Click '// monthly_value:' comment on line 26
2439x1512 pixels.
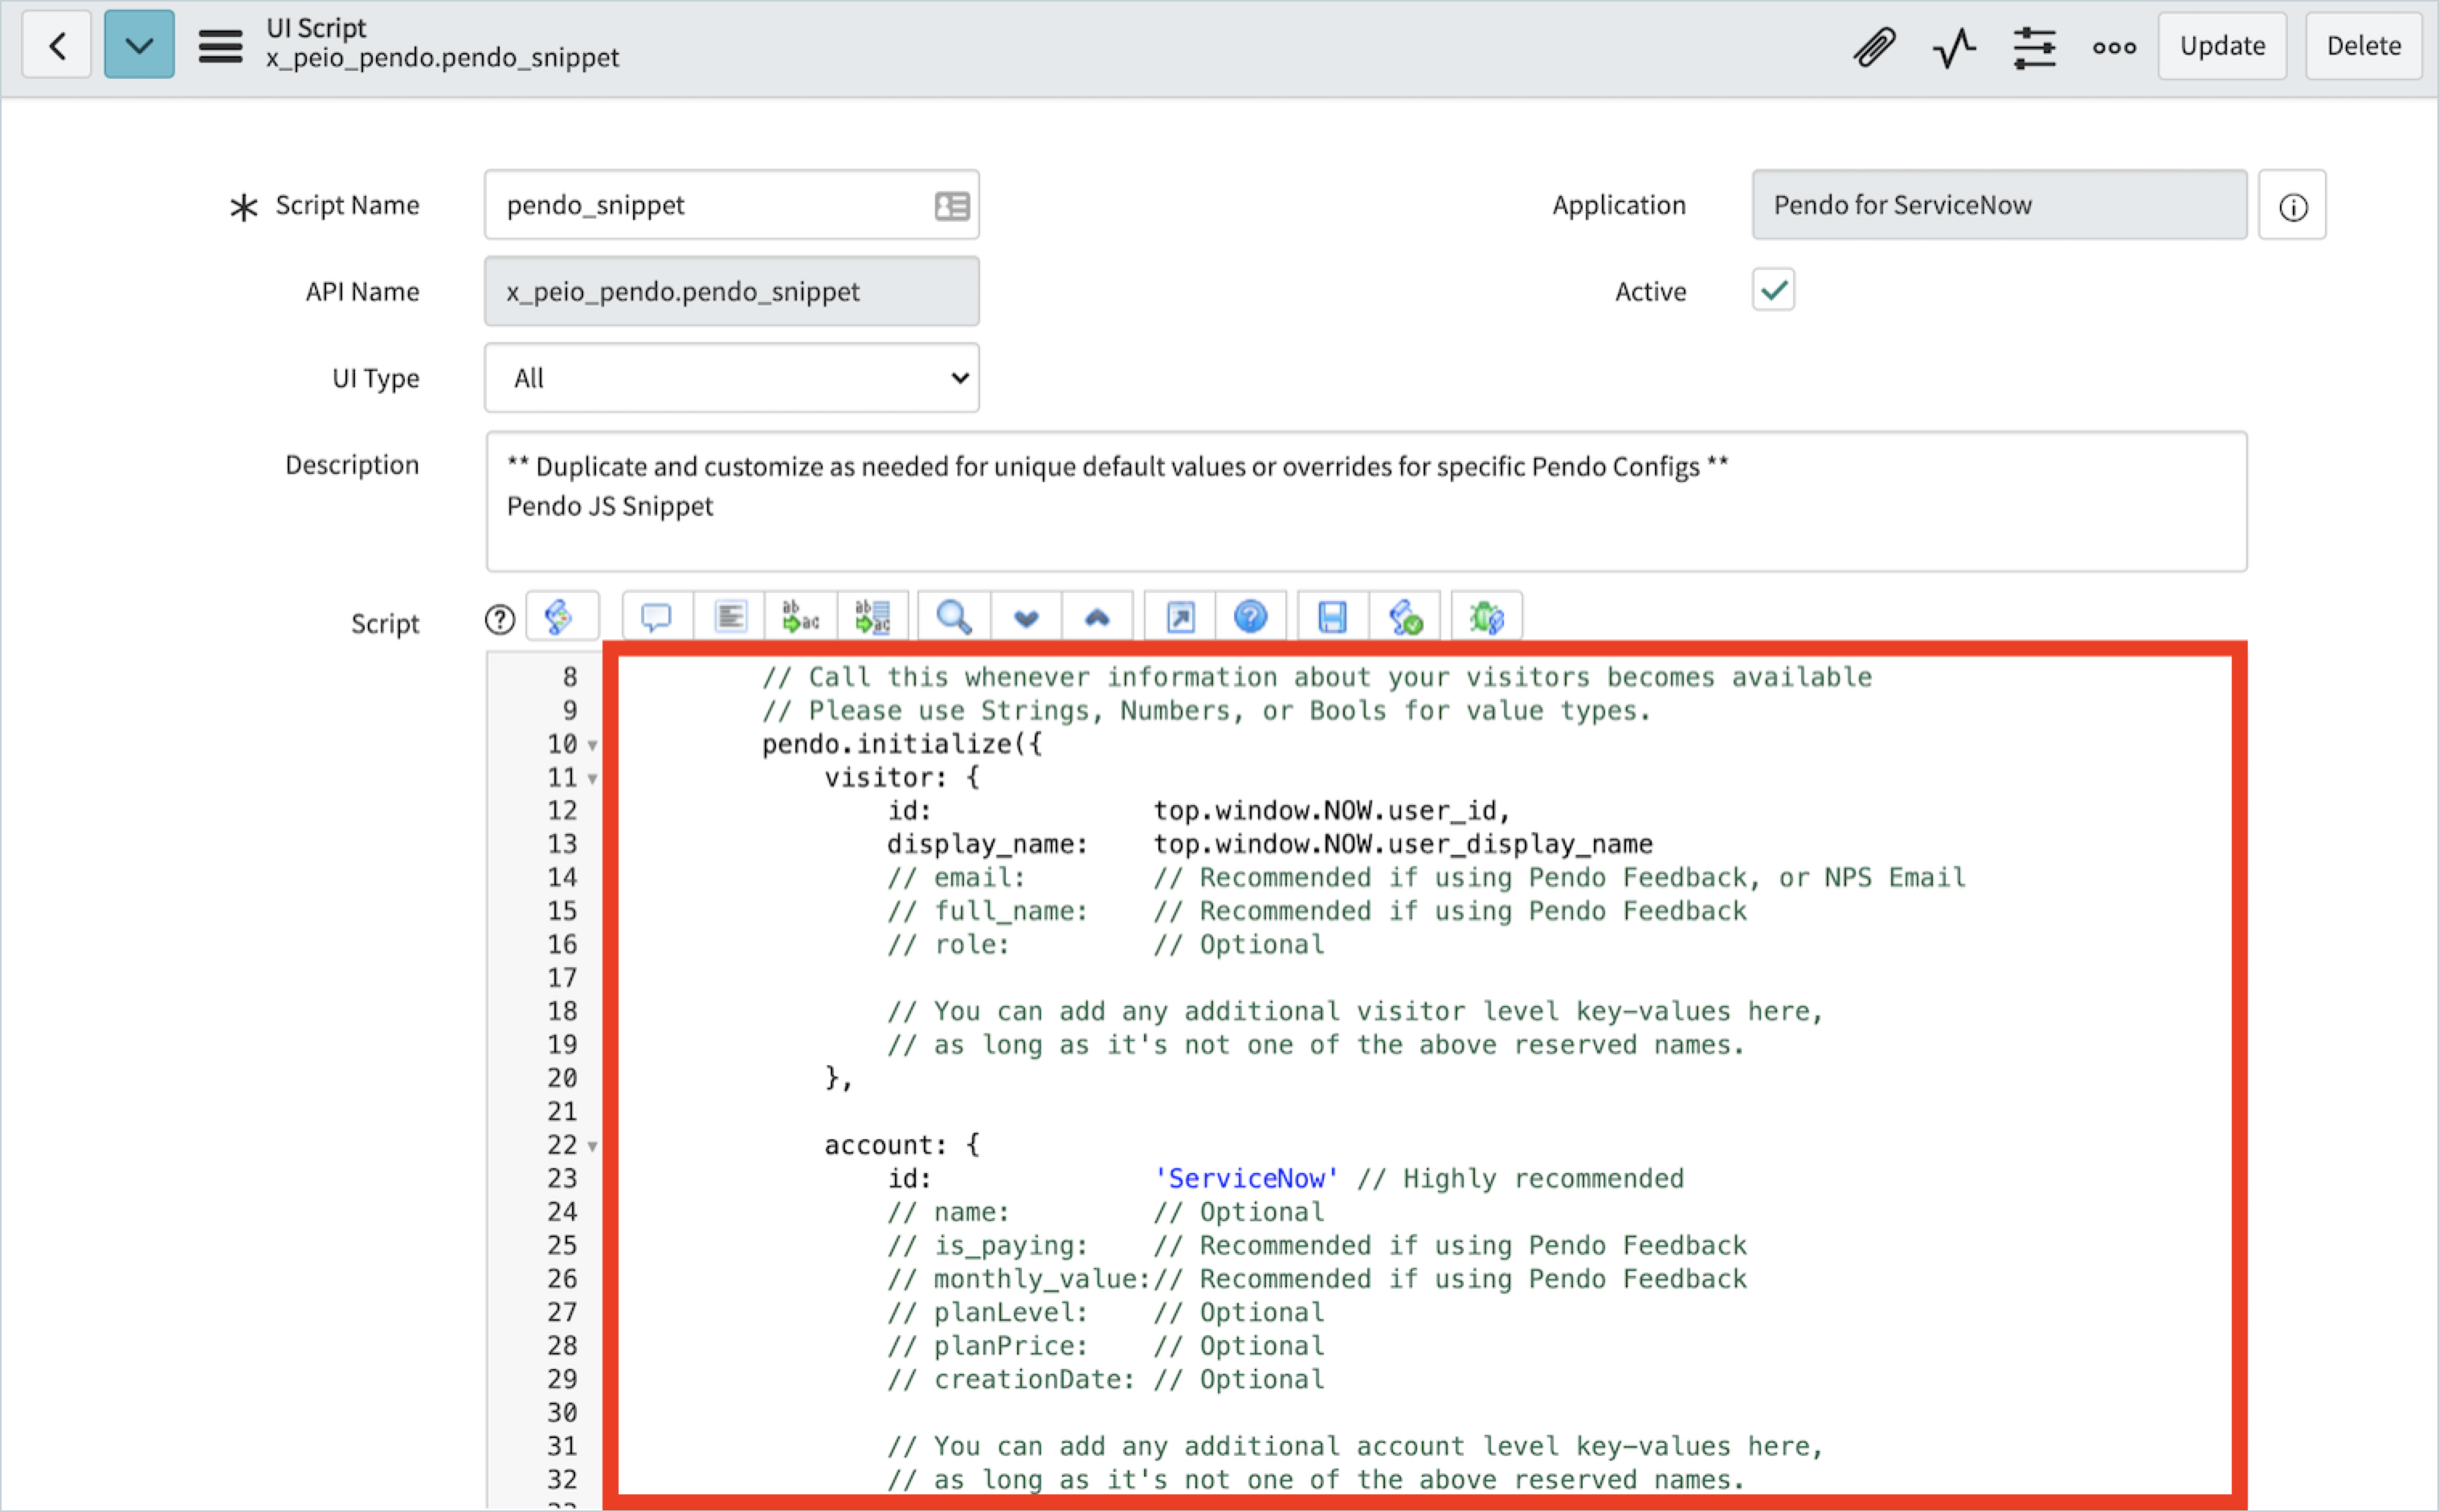(1019, 1279)
